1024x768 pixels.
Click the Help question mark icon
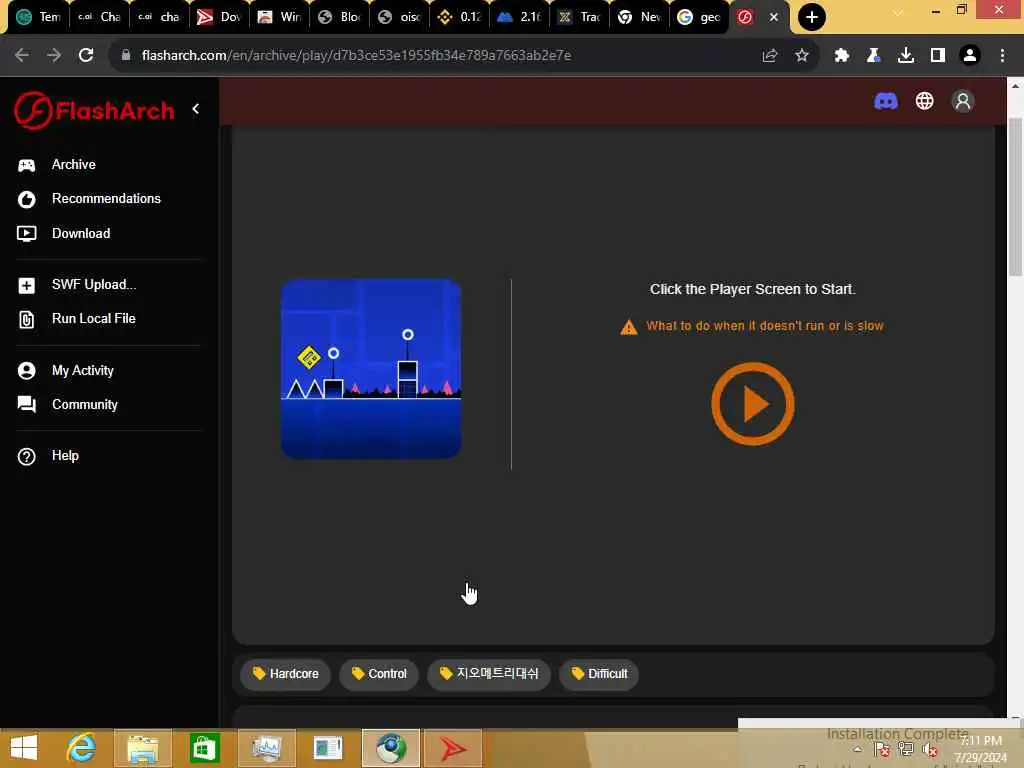[x=27, y=456]
